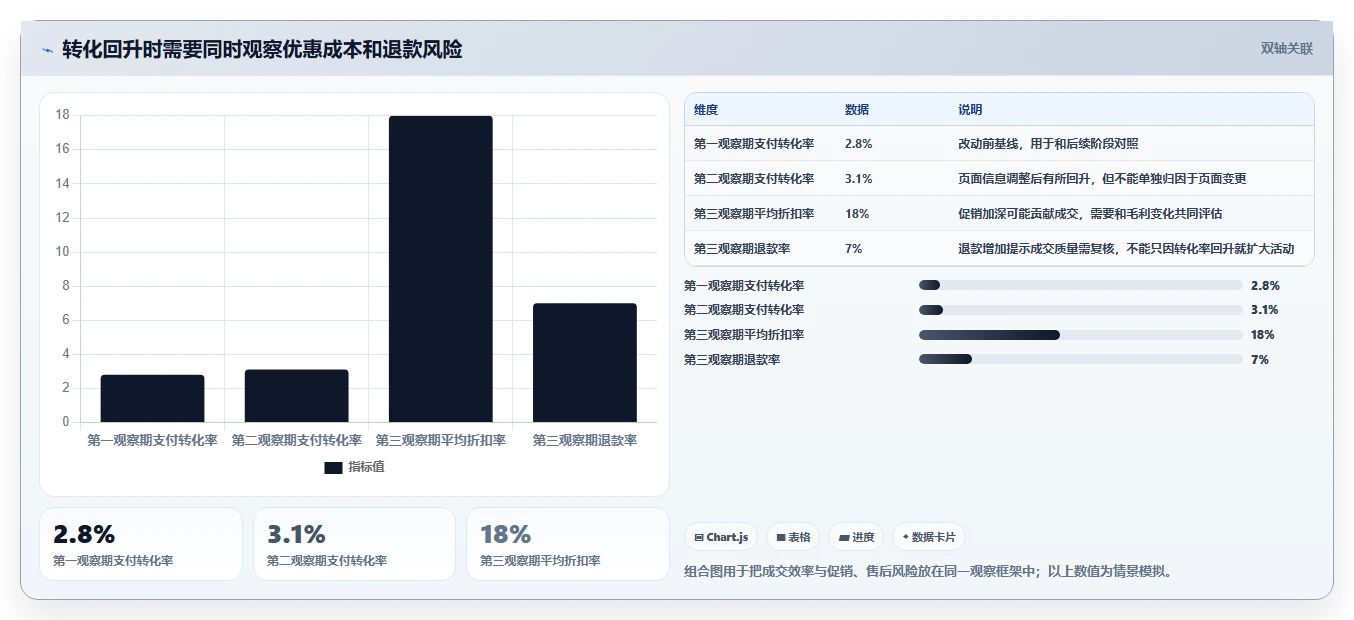Click the 进度 chip
This screenshot has height=620, width=1354.
pos(856,537)
